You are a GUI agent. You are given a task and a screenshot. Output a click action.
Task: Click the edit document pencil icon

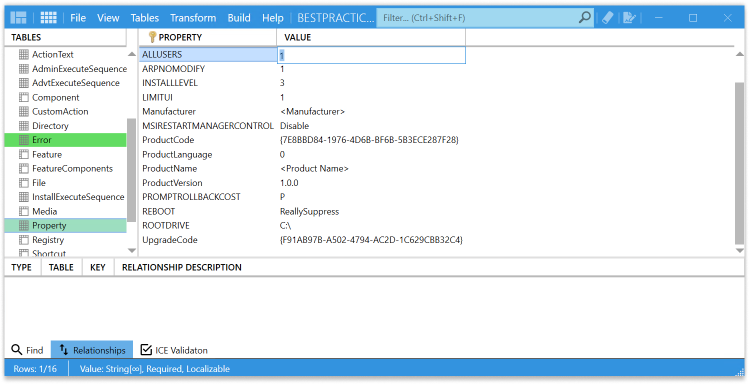(629, 18)
